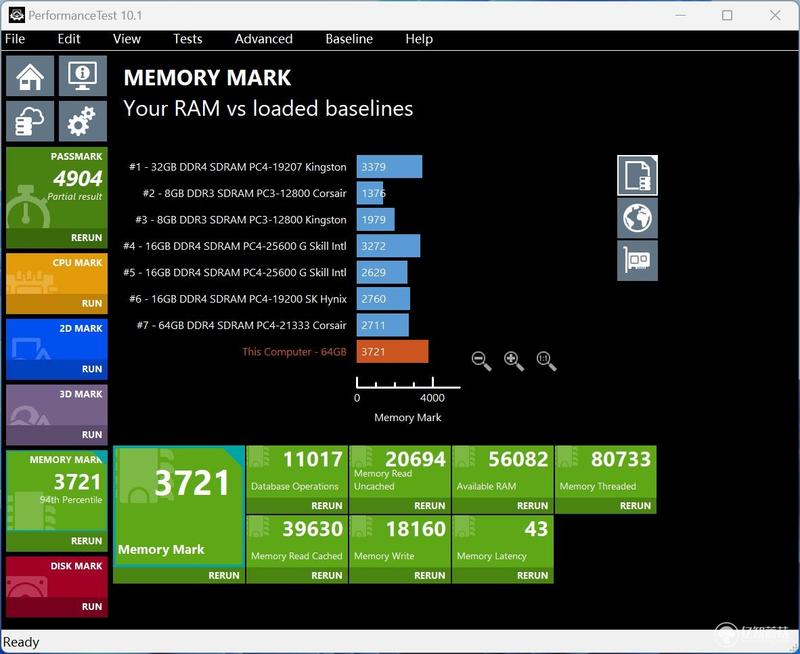Screen dimensions: 800x654
Task: Click the zoom in magnifier icon
Action: click(513, 361)
